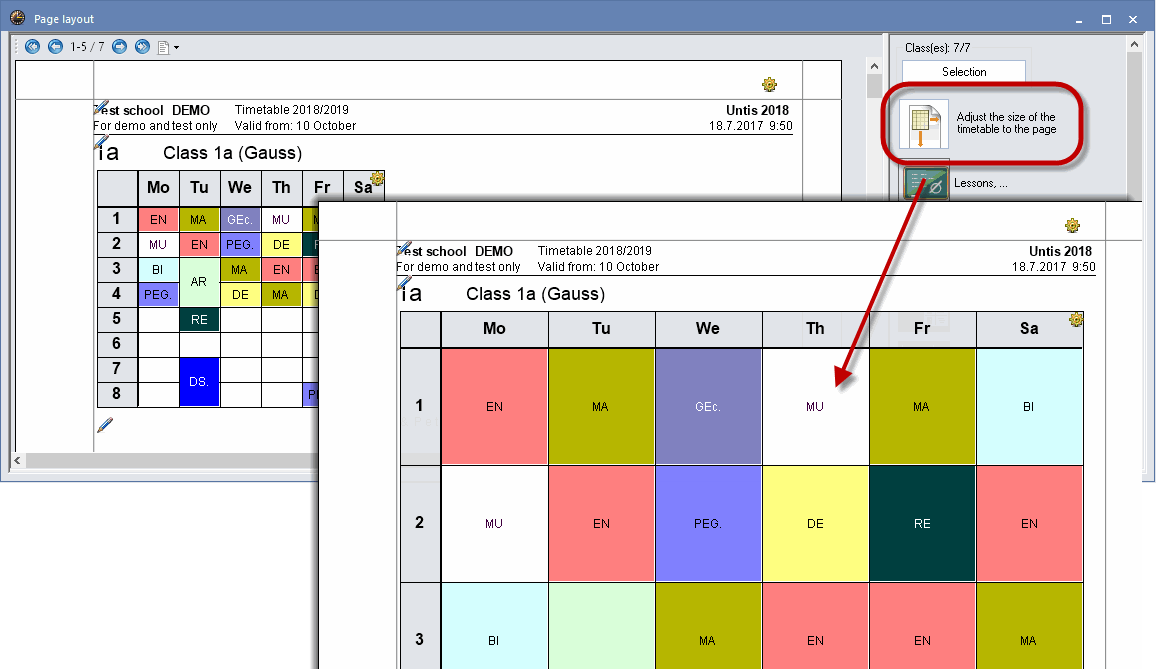Click the Lessons blackboard icon in the side panel

926,183
